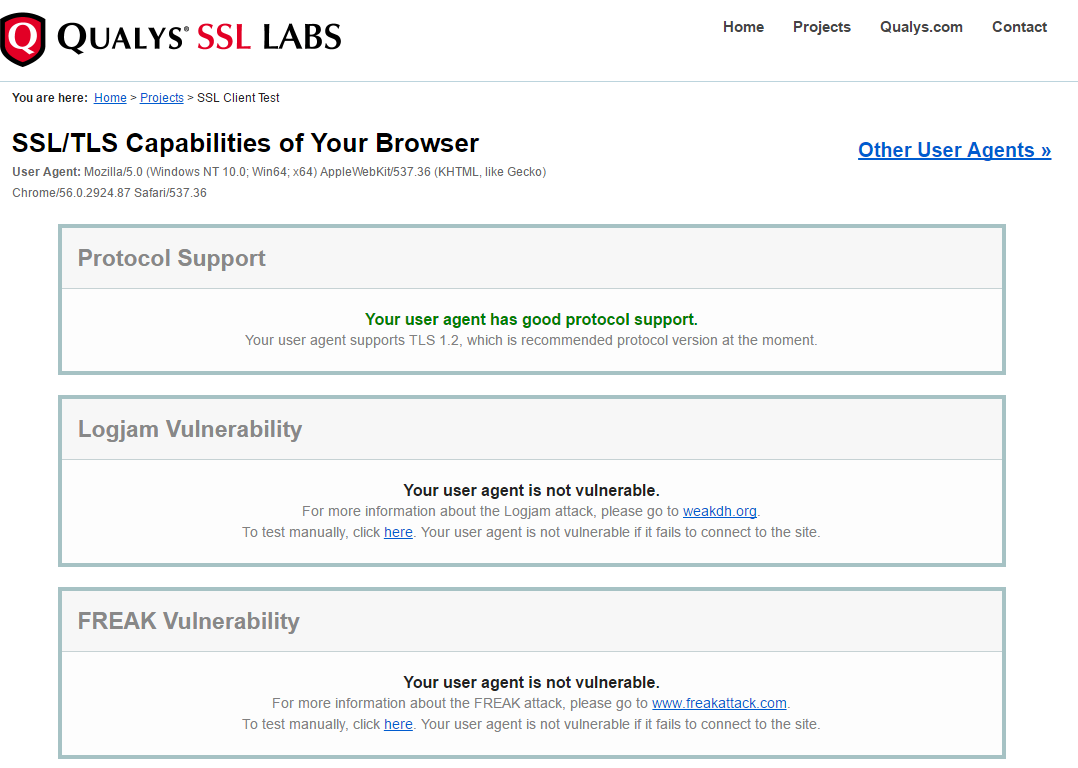Image resolution: width=1078 pixels, height=768 pixels.
Task: Click the TLS 1.2 recommendation sentence
Action: coord(531,340)
